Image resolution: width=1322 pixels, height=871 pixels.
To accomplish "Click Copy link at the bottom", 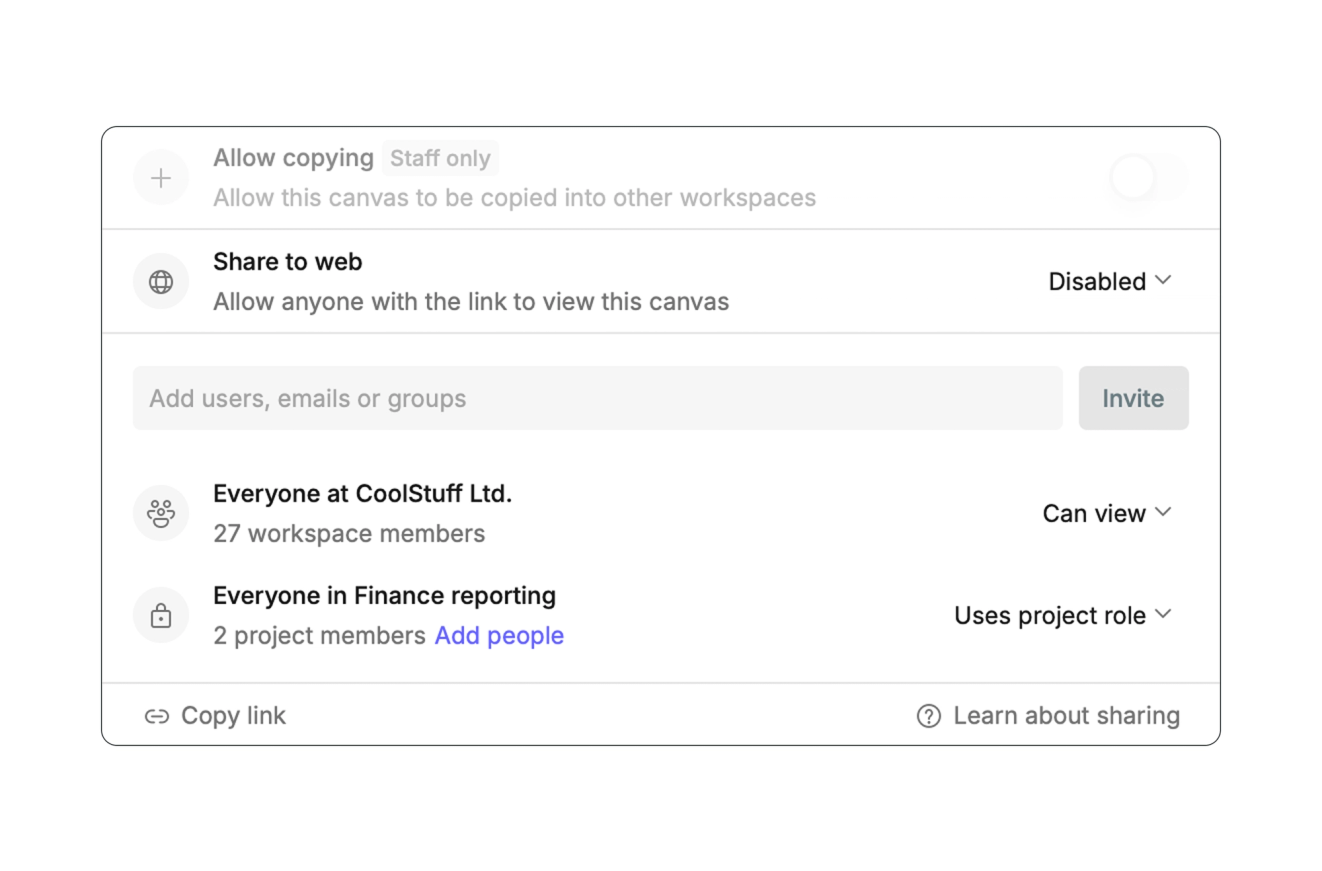I will click(233, 715).
